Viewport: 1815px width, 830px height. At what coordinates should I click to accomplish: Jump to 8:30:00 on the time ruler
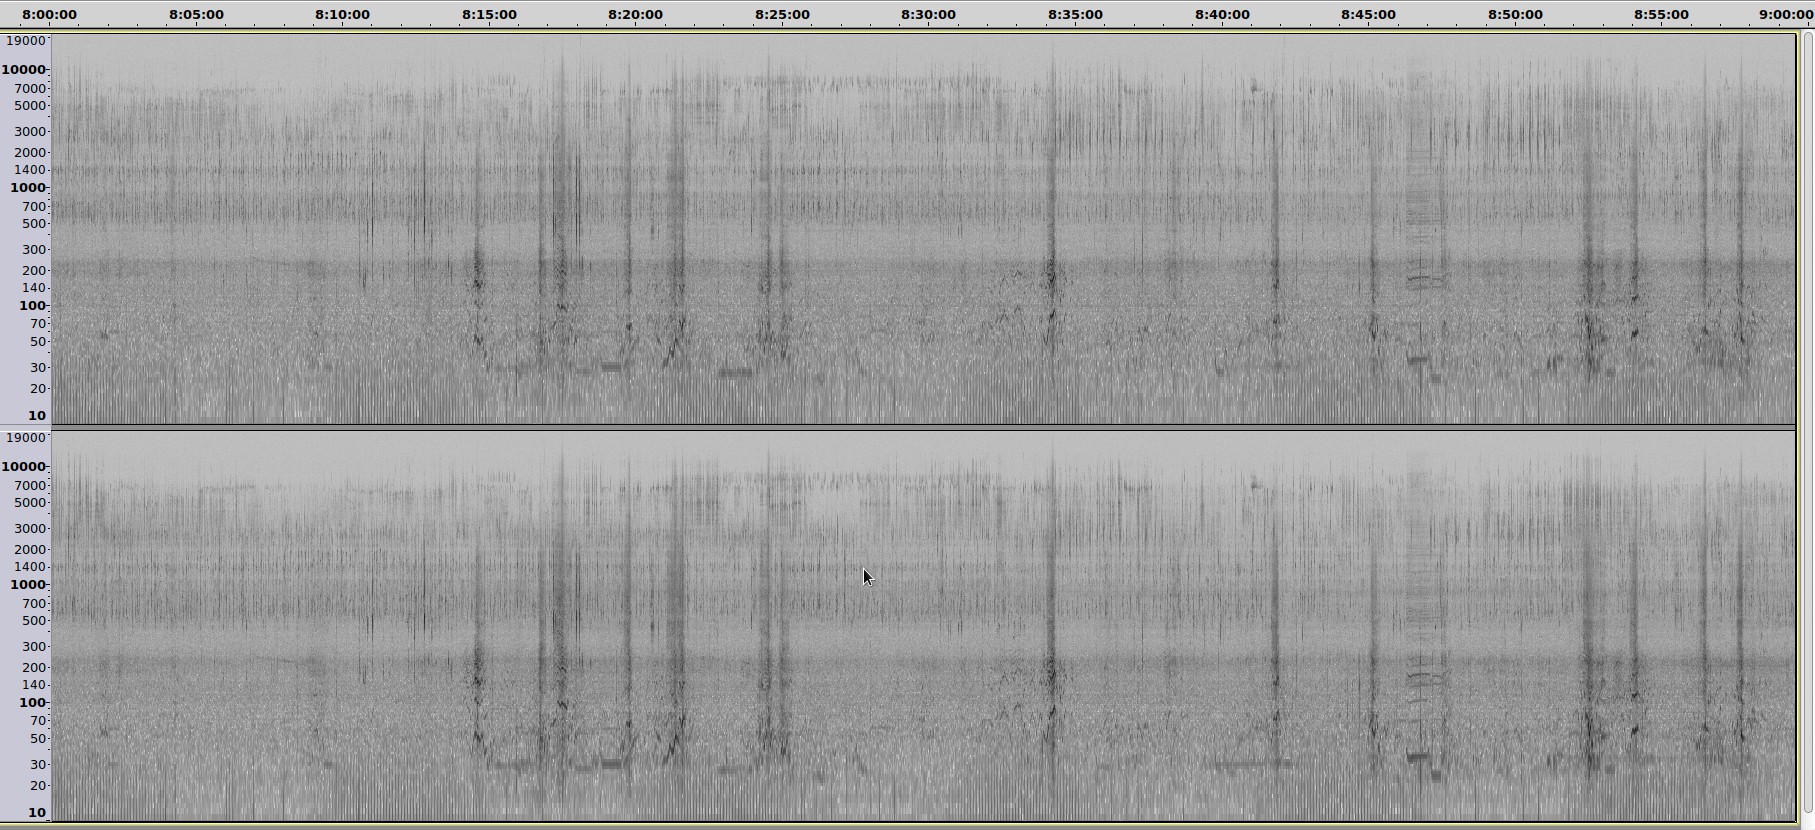pyautogui.click(x=928, y=15)
